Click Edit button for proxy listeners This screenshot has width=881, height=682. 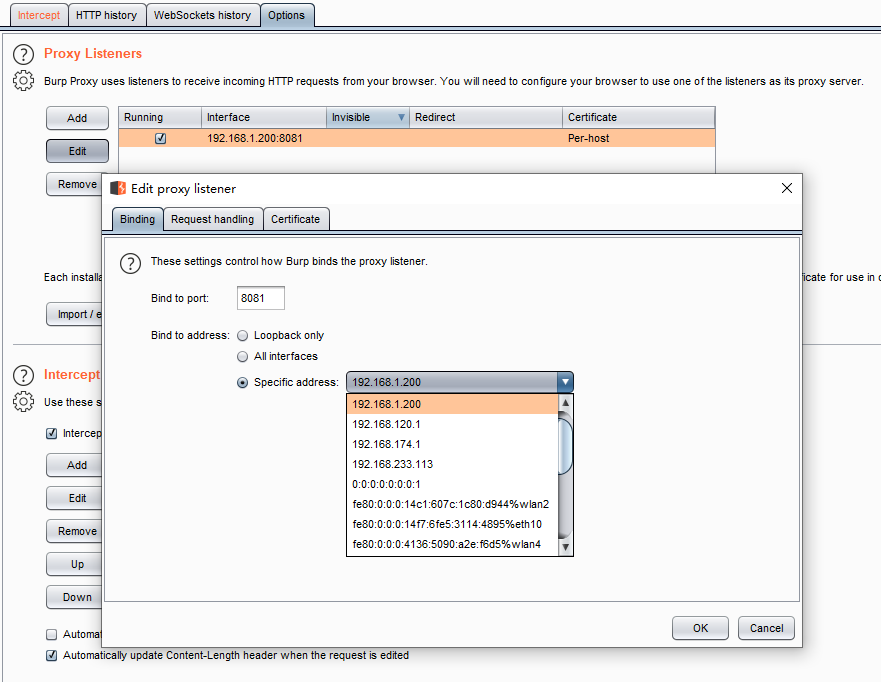78,151
